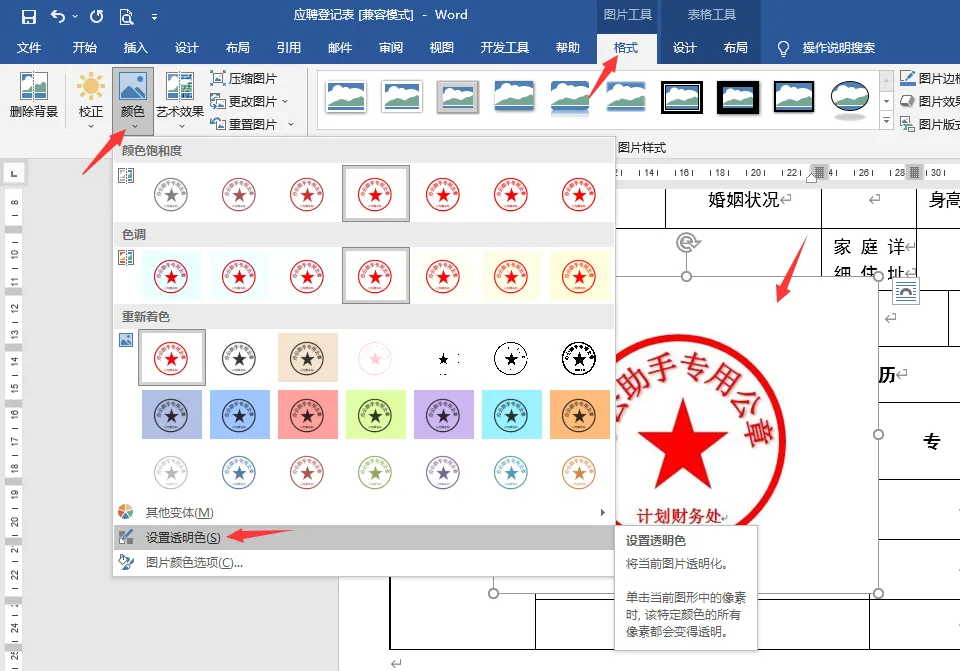Click the recolor section icon

pyautogui.click(x=126, y=340)
